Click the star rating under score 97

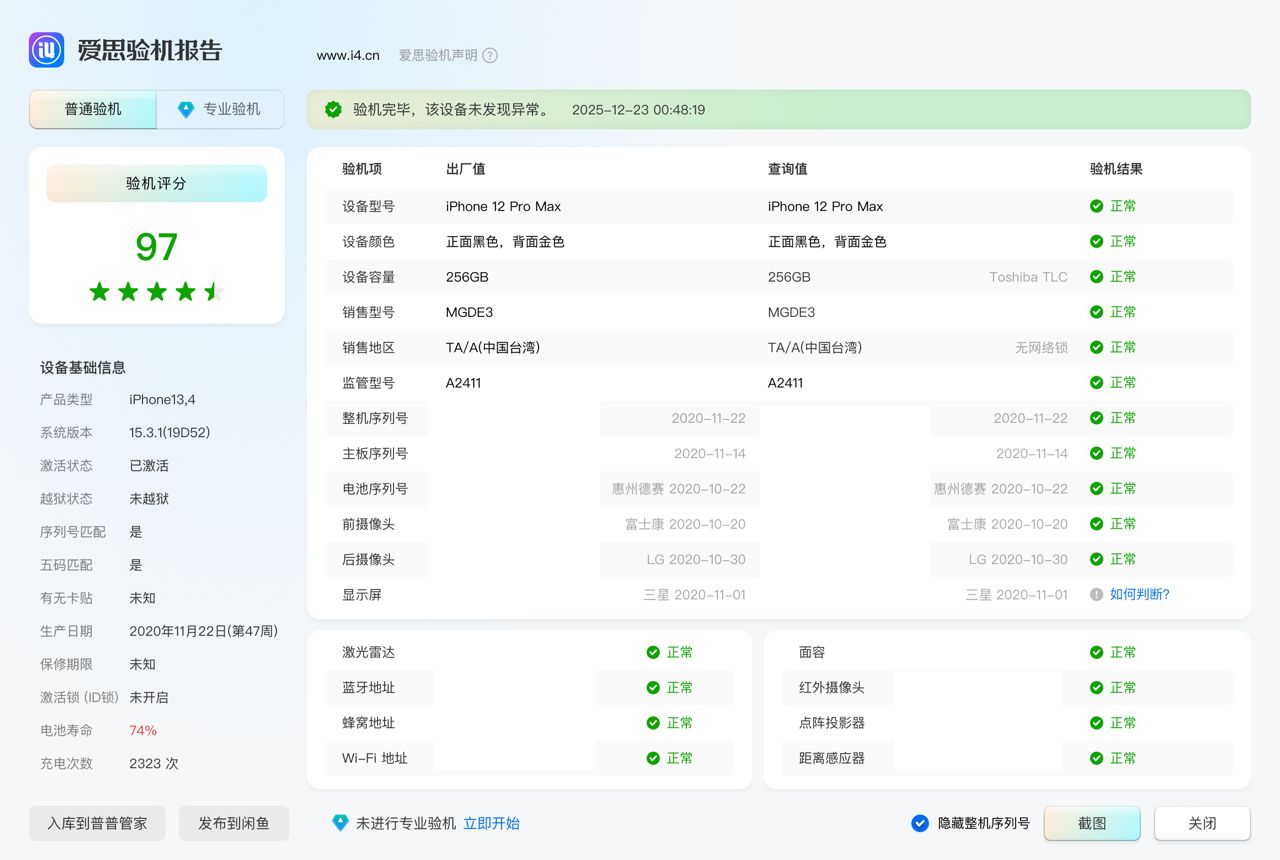click(157, 292)
